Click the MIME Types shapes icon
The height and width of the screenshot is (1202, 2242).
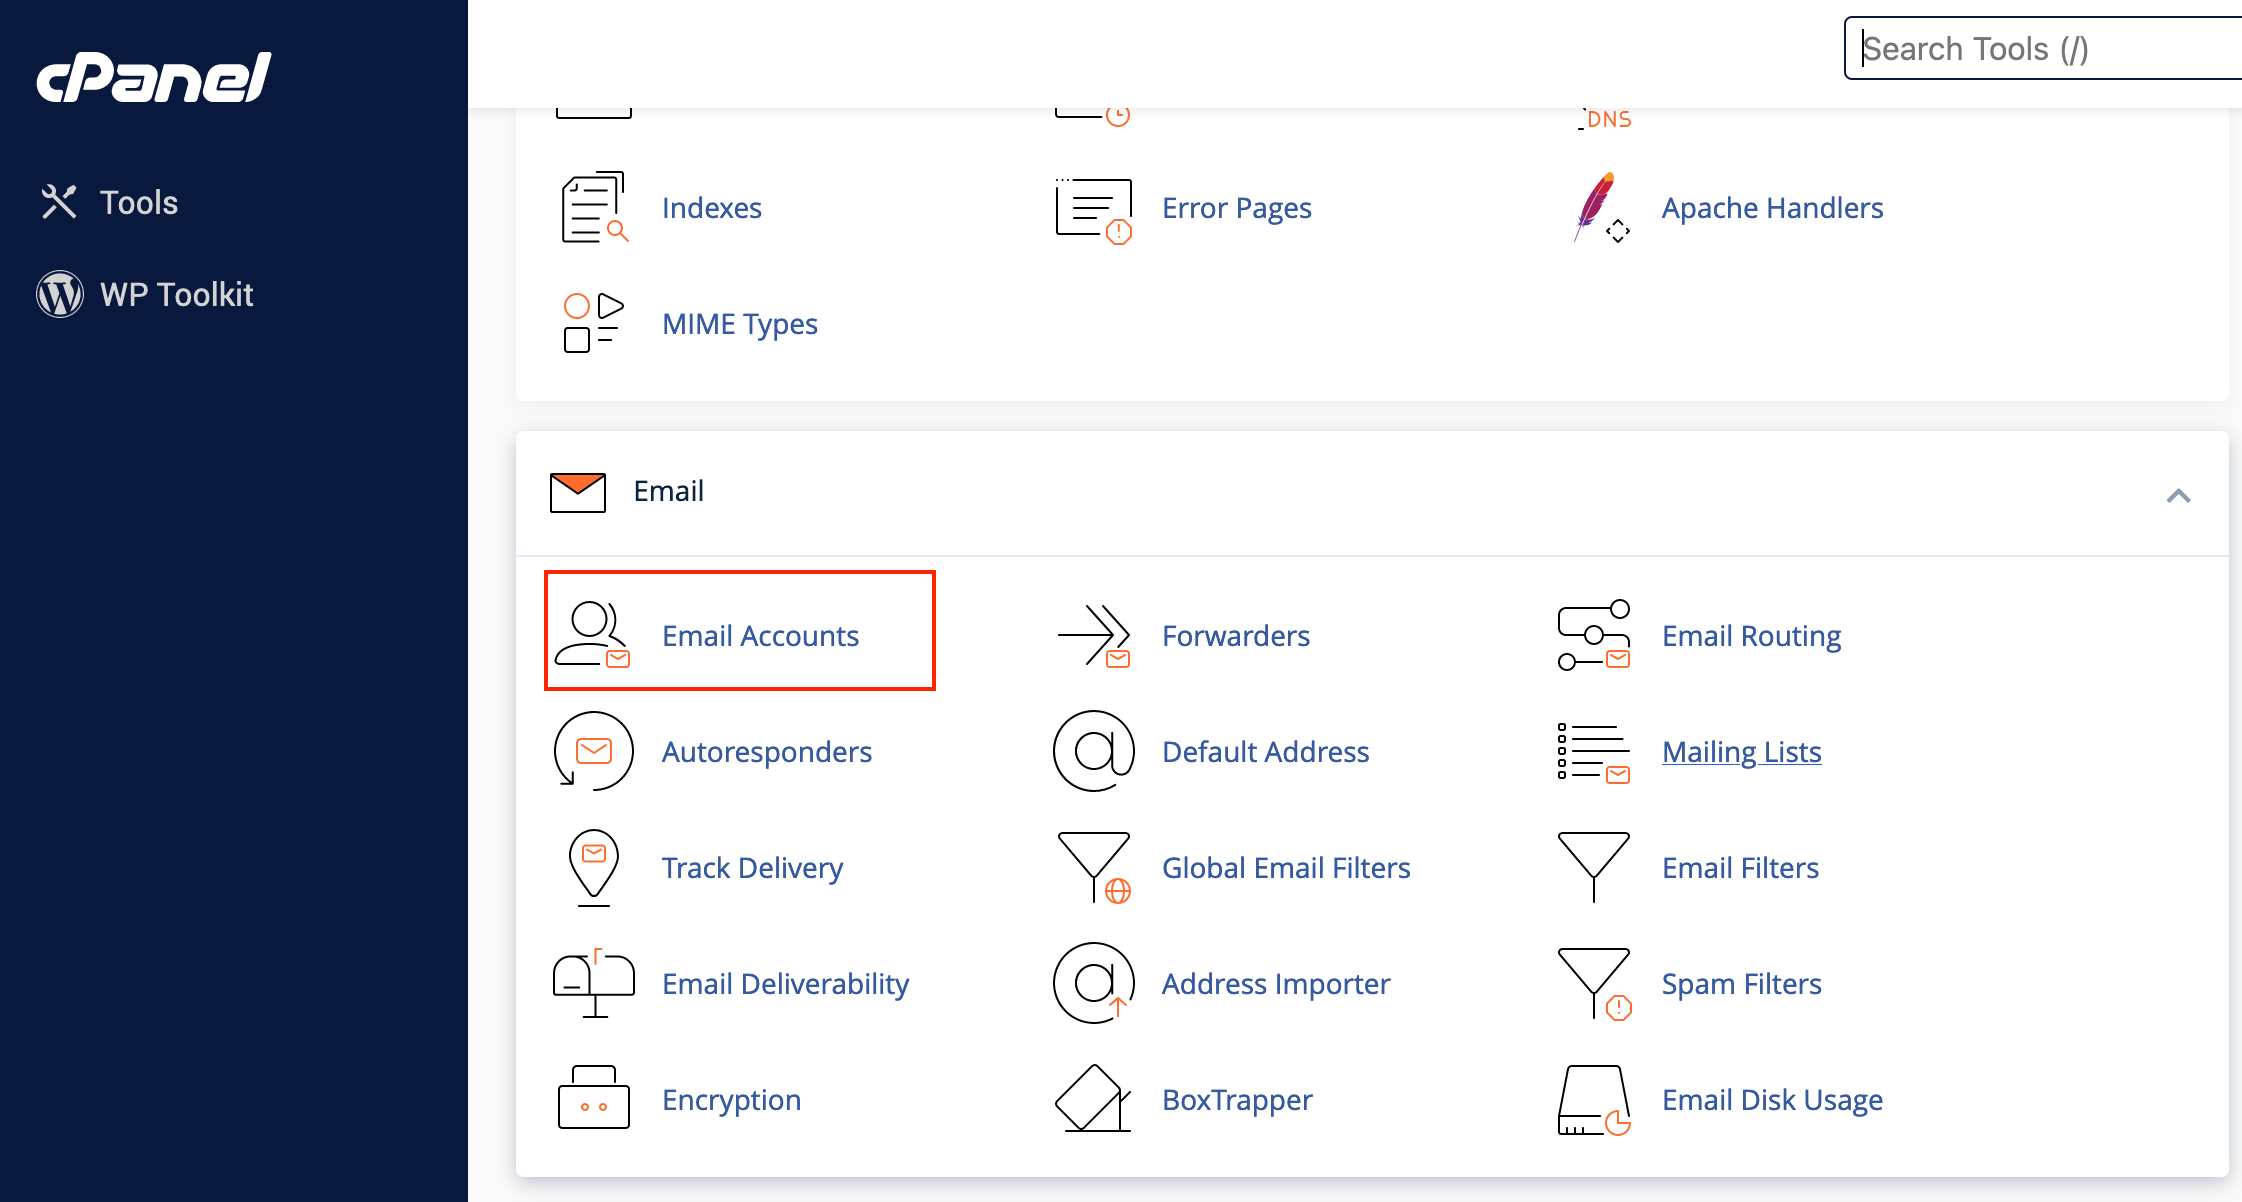coord(593,323)
